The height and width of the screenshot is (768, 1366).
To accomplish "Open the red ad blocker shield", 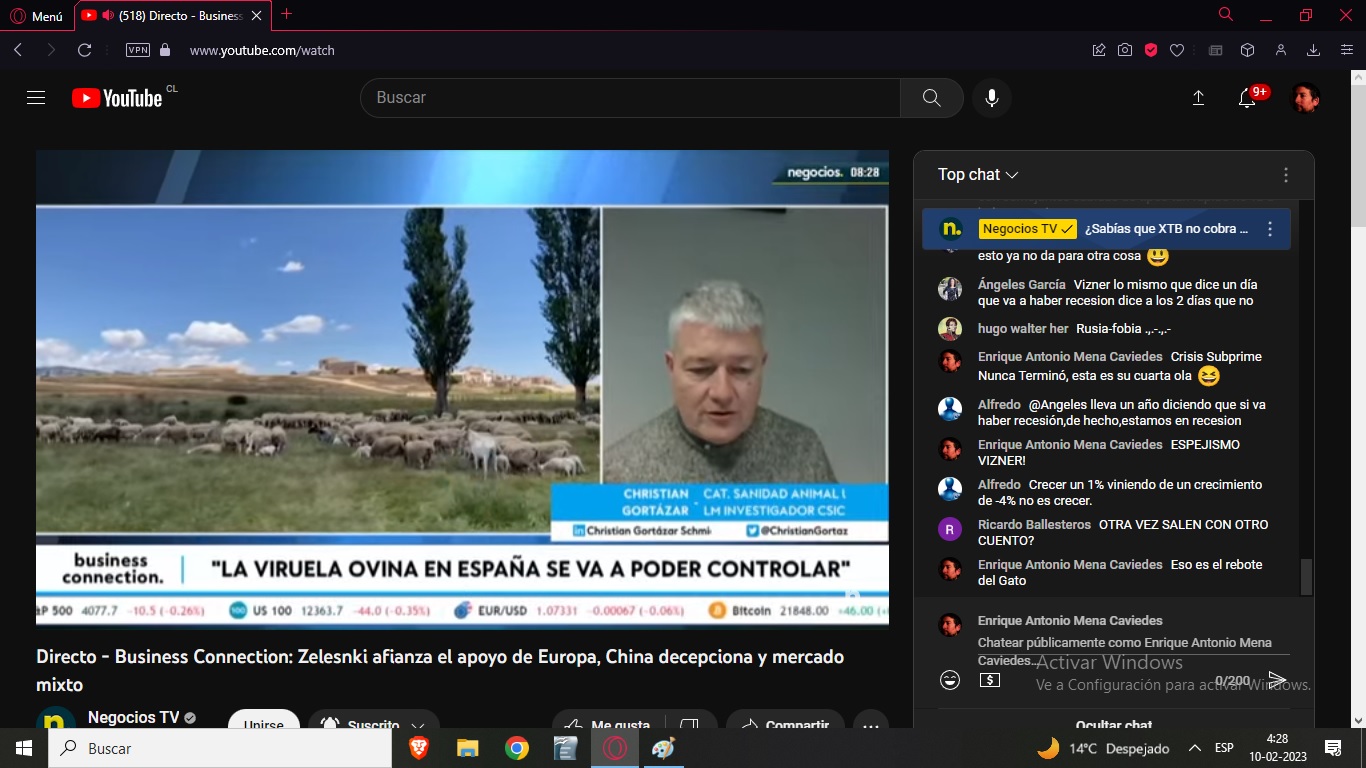I will tap(1151, 50).
